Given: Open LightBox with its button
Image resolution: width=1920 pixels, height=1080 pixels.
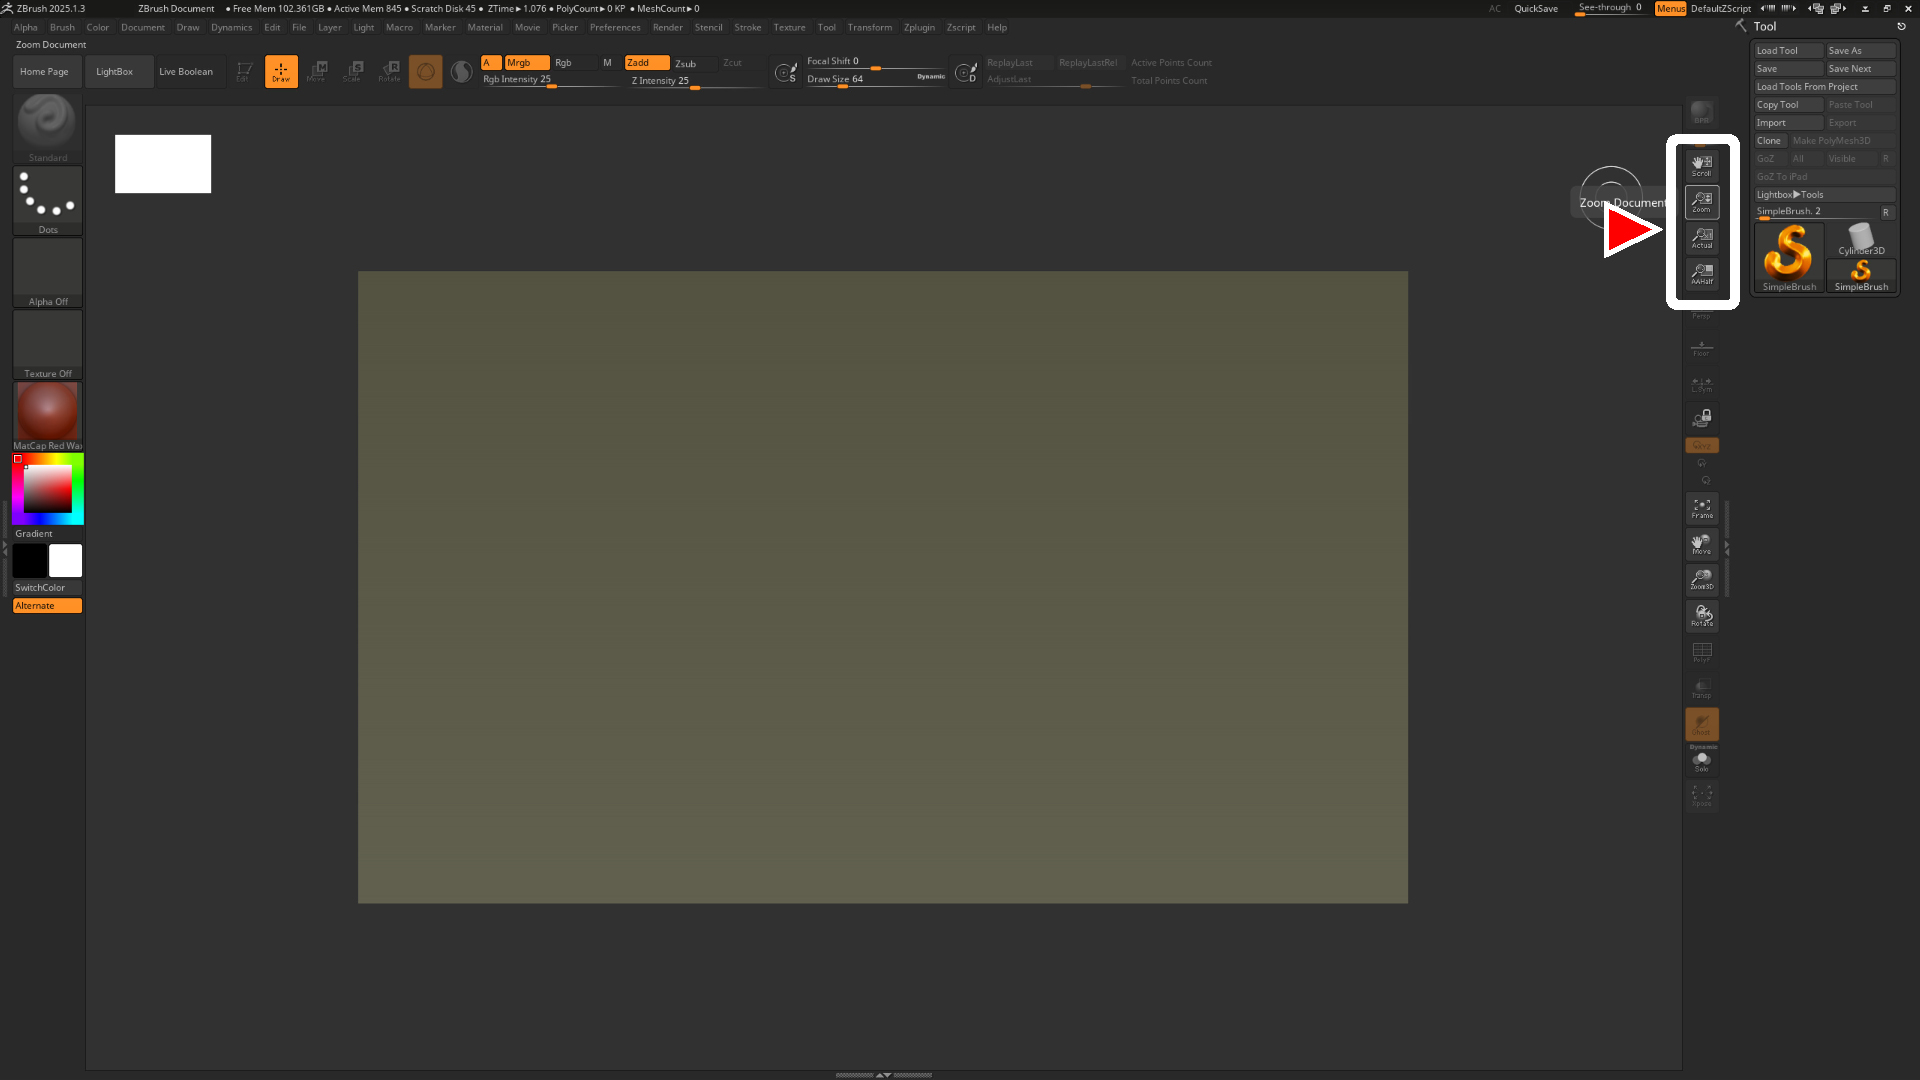Looking at the screenshot, I should coord(114,71).
